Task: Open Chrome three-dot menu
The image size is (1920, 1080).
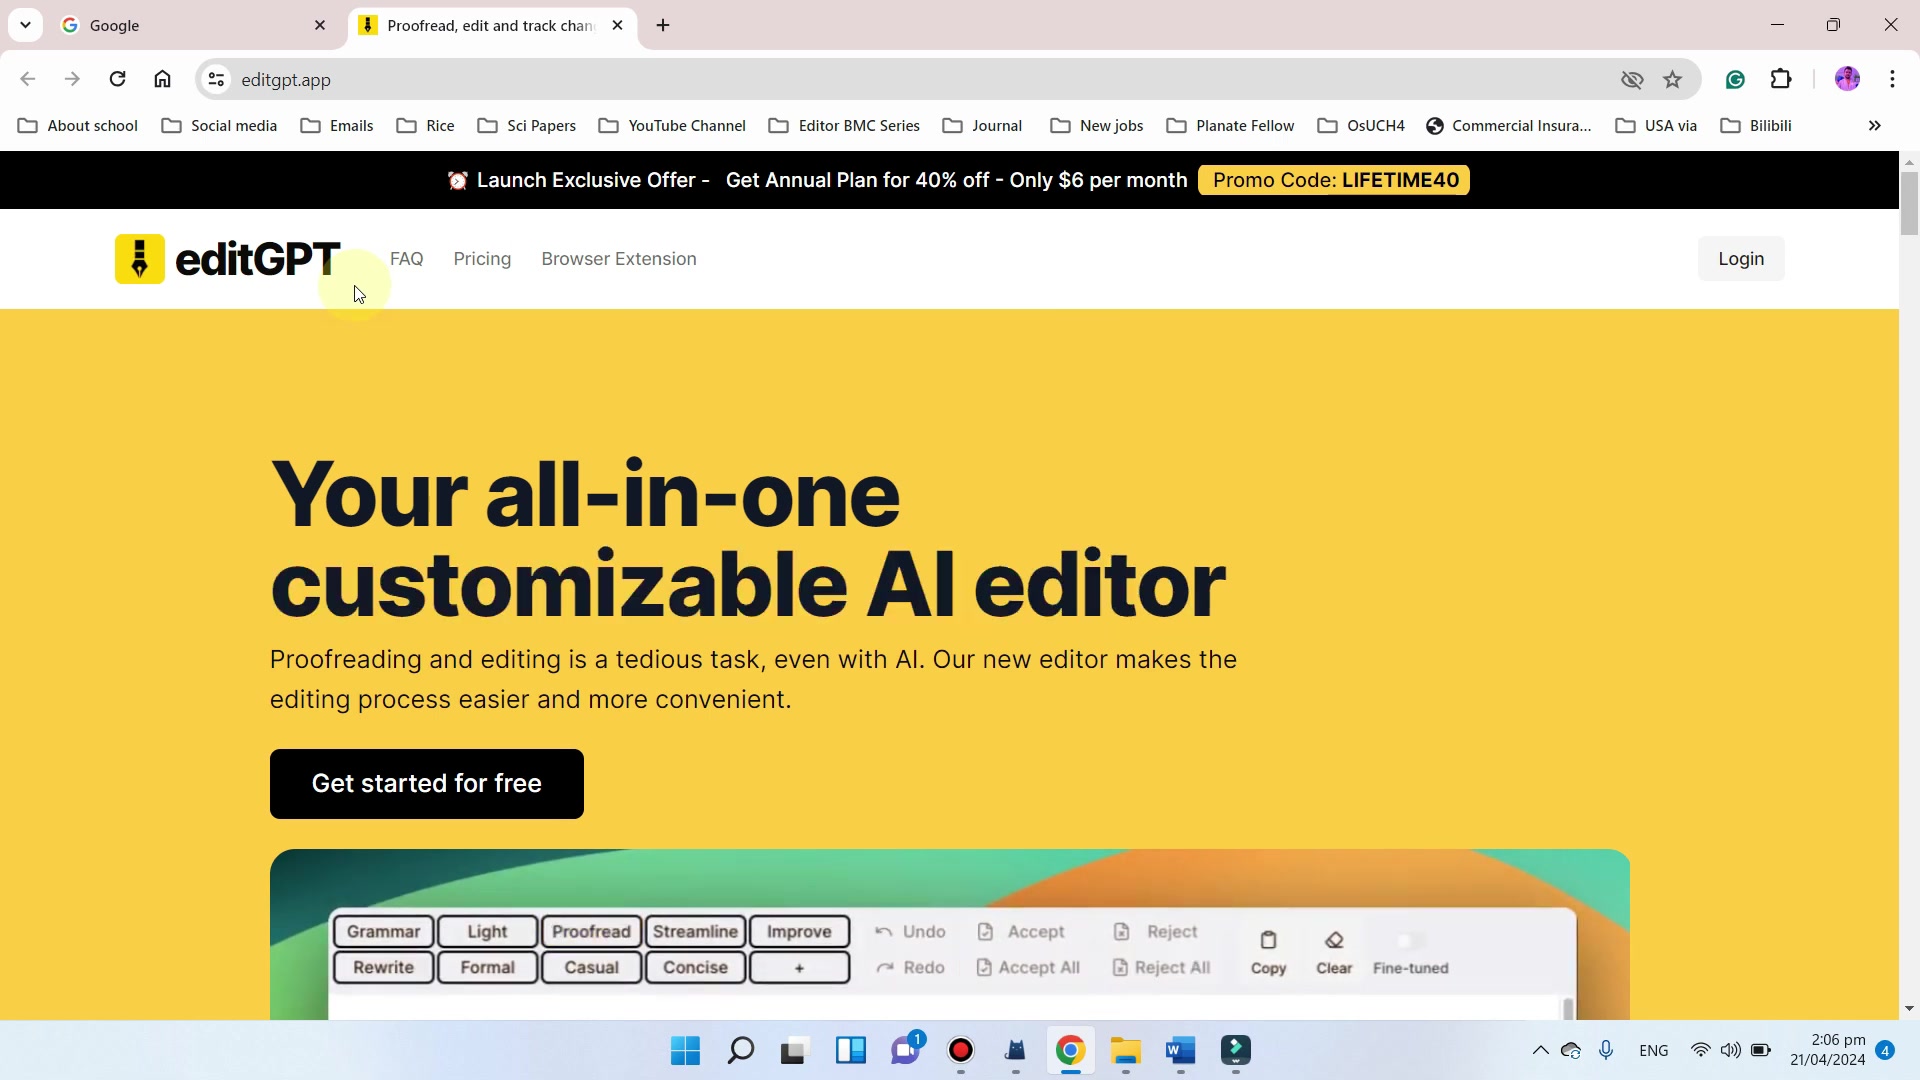Action: coord(1892,79)
